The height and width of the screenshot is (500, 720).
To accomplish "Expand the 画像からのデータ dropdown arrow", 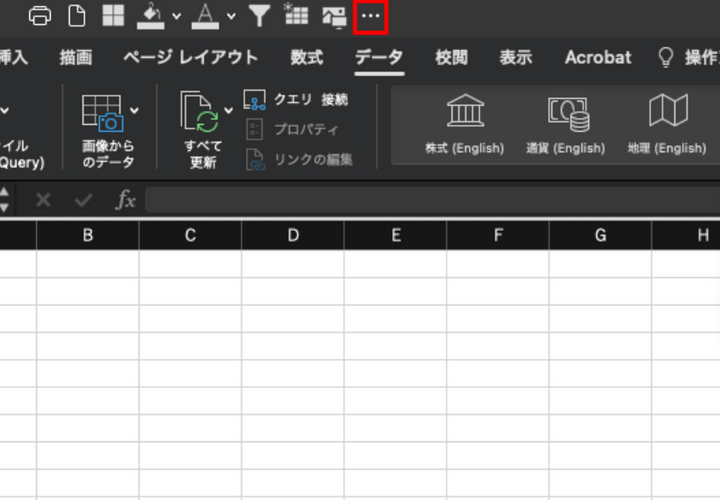I will tap(135, 109).
